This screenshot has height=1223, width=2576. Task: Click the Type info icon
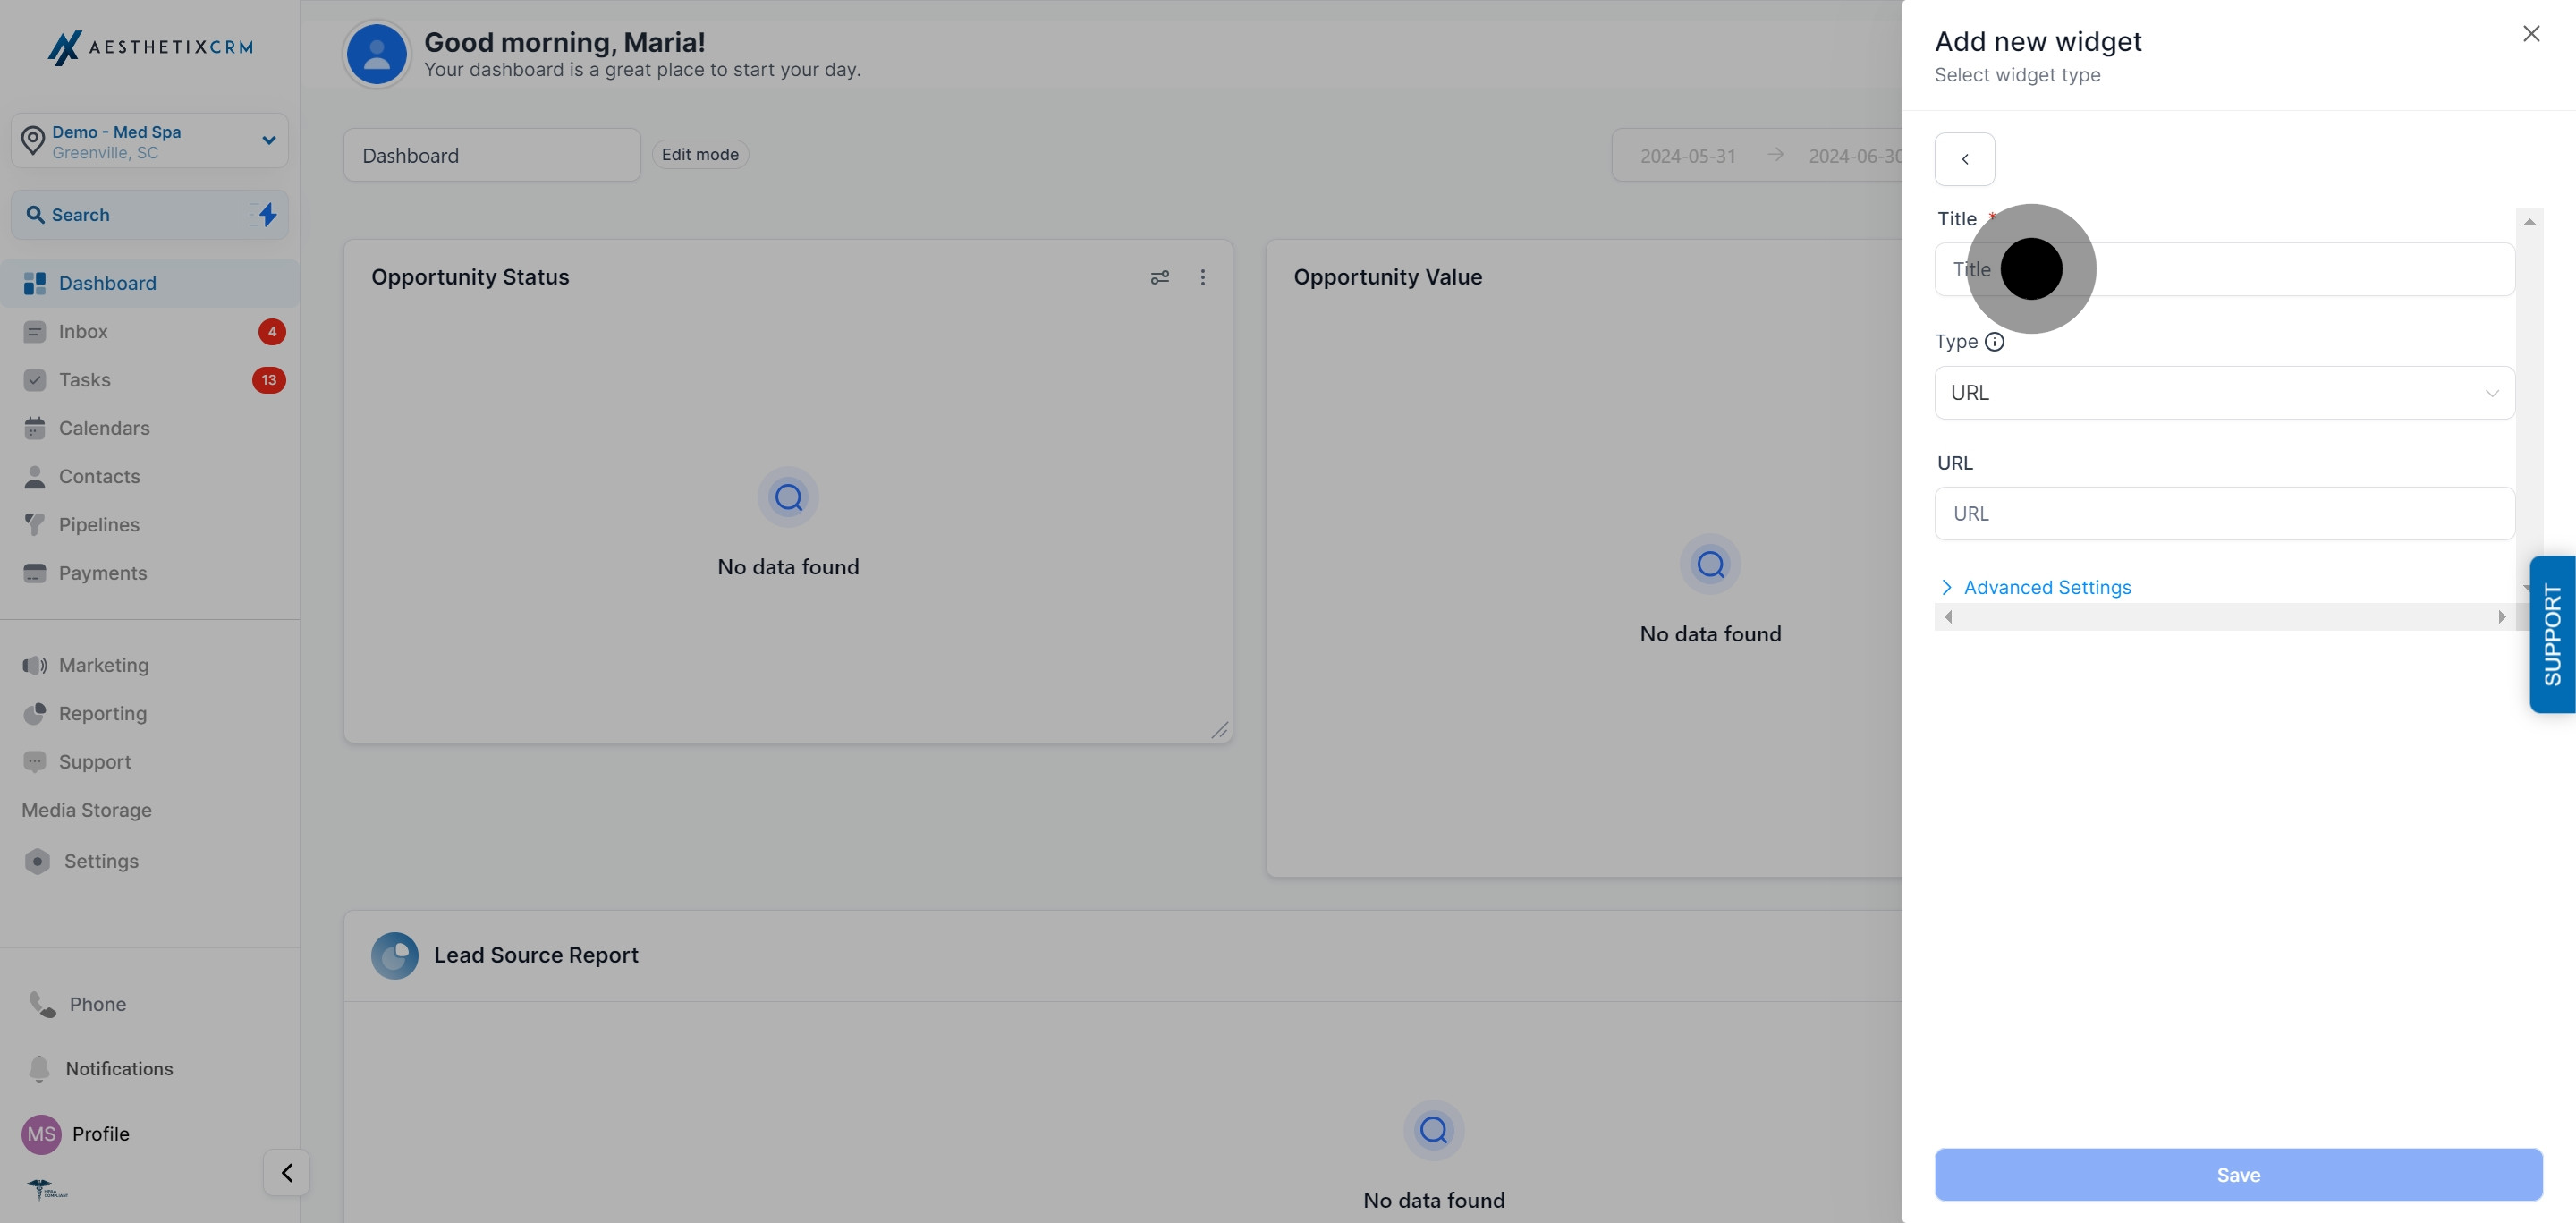coord(1994,341)
